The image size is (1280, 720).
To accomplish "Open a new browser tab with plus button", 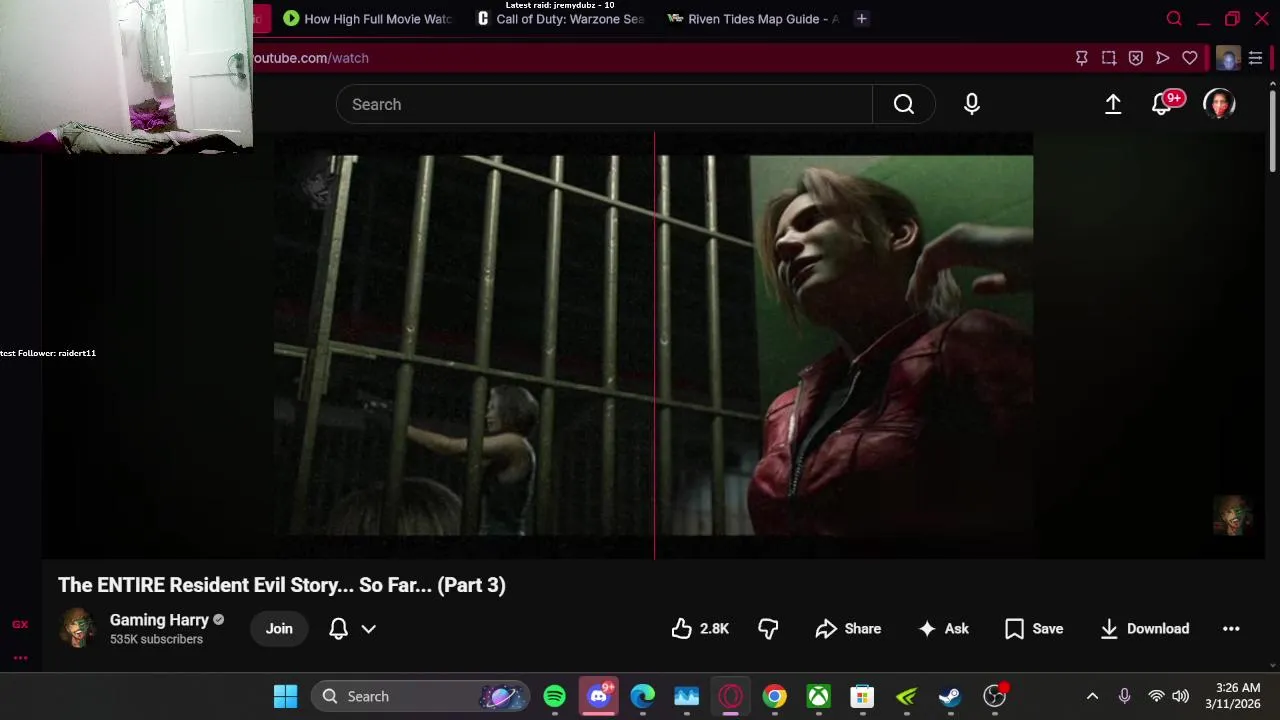I will coord(861,19).
